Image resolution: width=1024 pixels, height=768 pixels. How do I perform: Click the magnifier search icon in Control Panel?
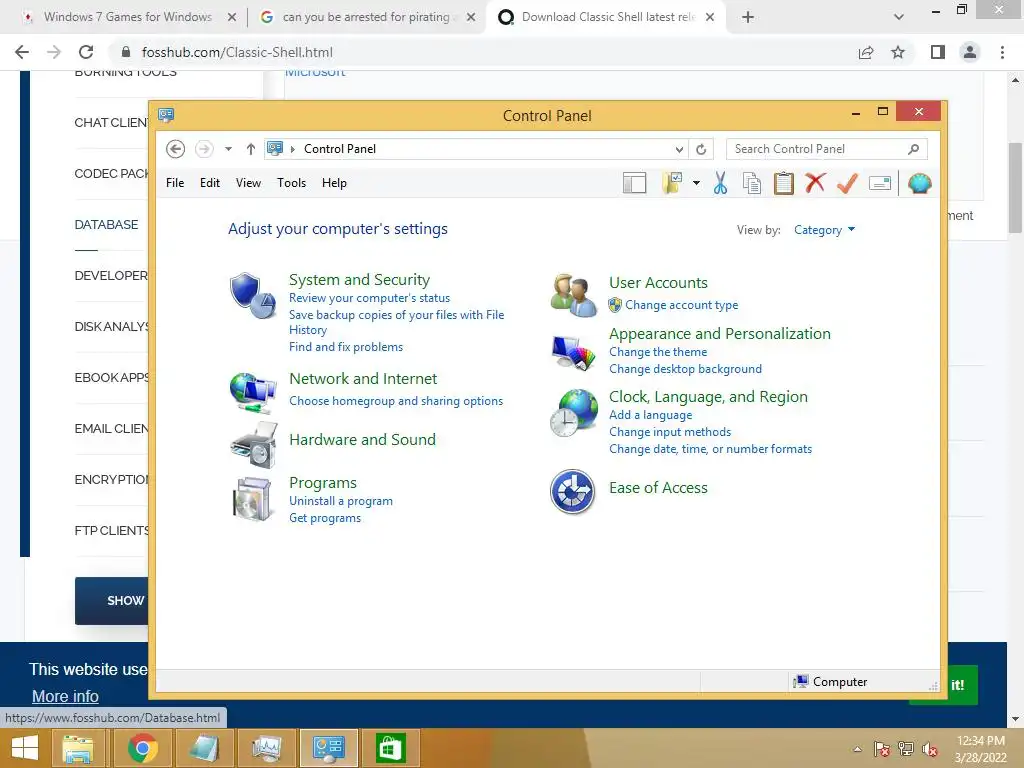click(x=914, y=150)
